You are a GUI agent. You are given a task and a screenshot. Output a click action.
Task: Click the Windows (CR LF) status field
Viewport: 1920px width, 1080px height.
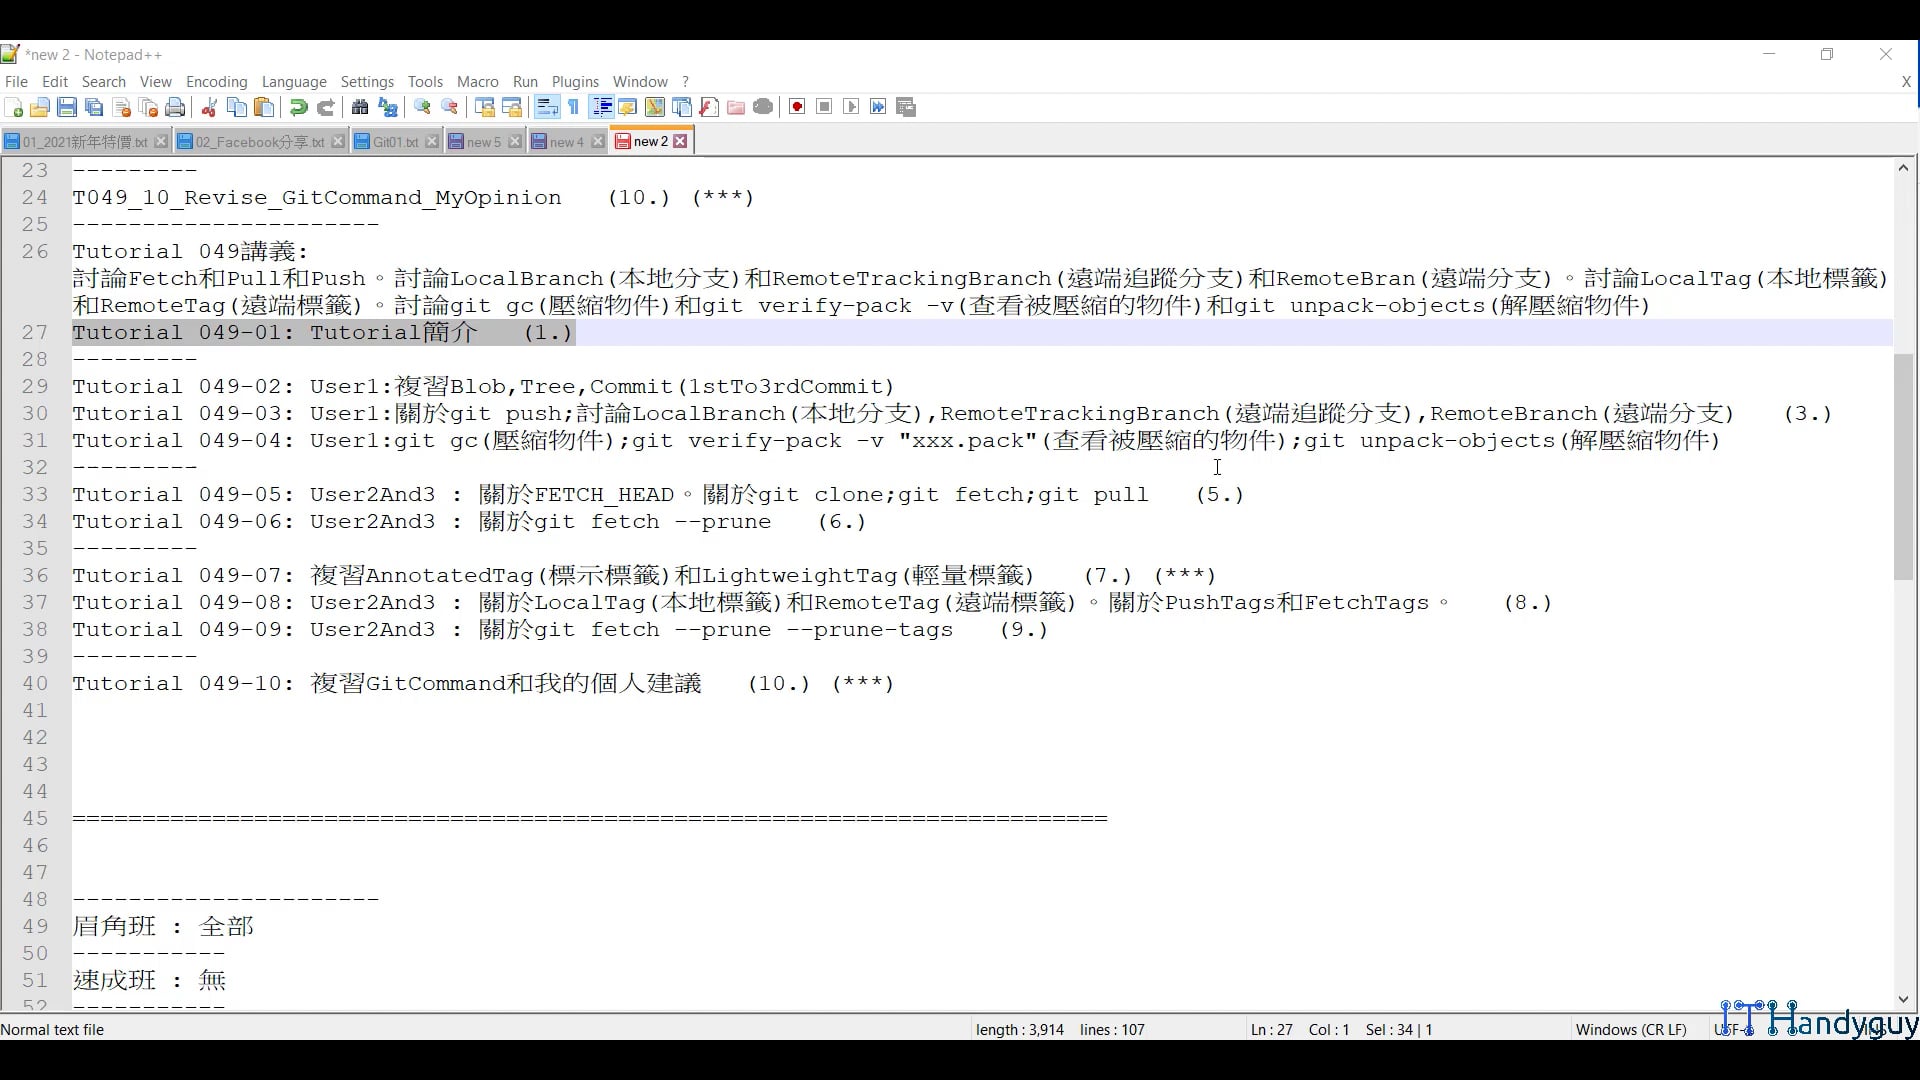(x=1632, y=1029)
